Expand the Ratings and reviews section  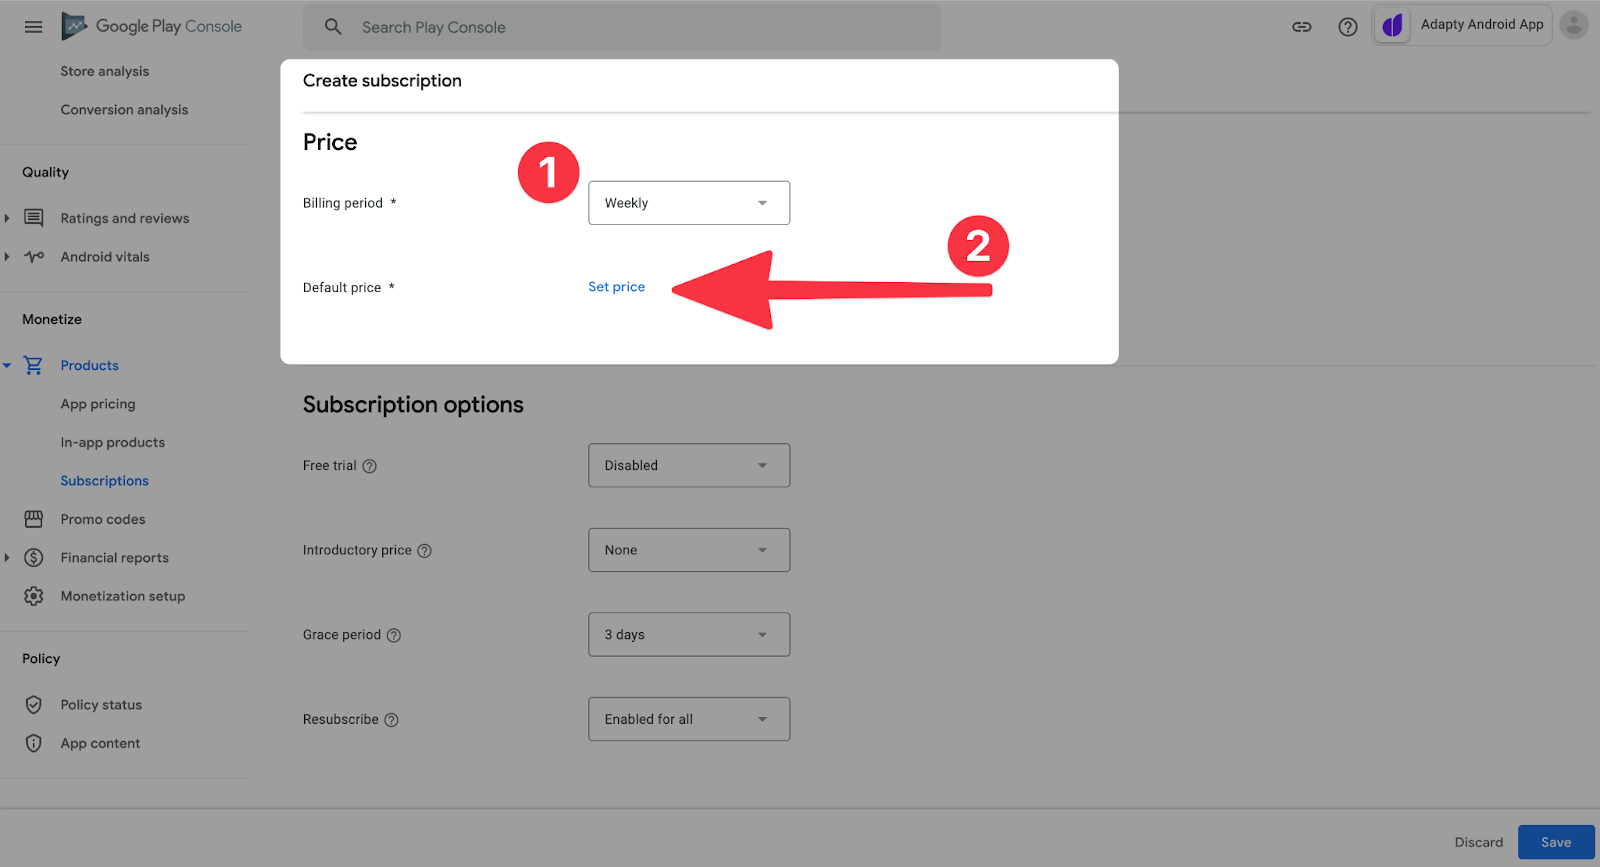[x=7, y=218]
